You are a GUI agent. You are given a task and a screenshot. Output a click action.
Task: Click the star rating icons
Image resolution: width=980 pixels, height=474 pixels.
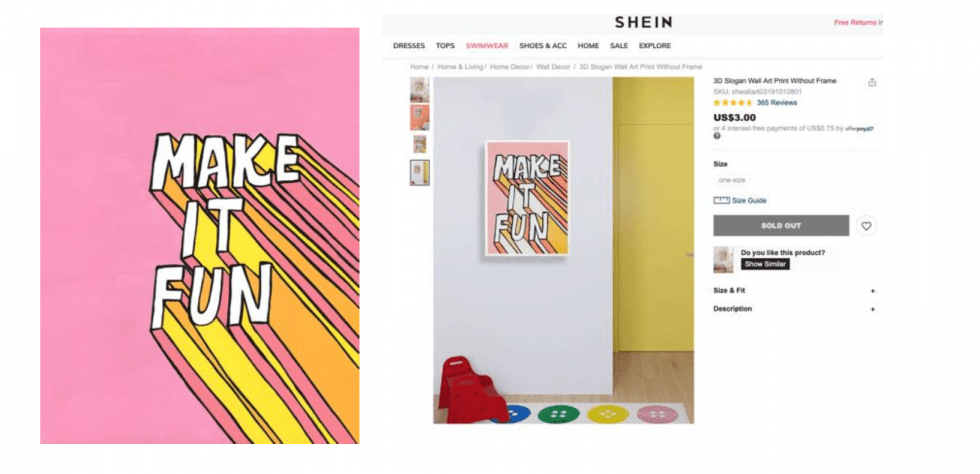point(733,103)
